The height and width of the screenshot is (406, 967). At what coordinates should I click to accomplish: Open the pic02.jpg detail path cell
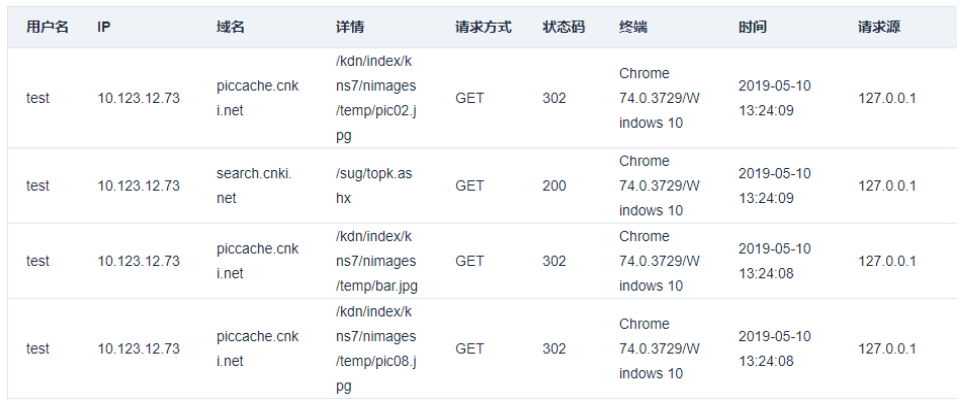(376, 98)
